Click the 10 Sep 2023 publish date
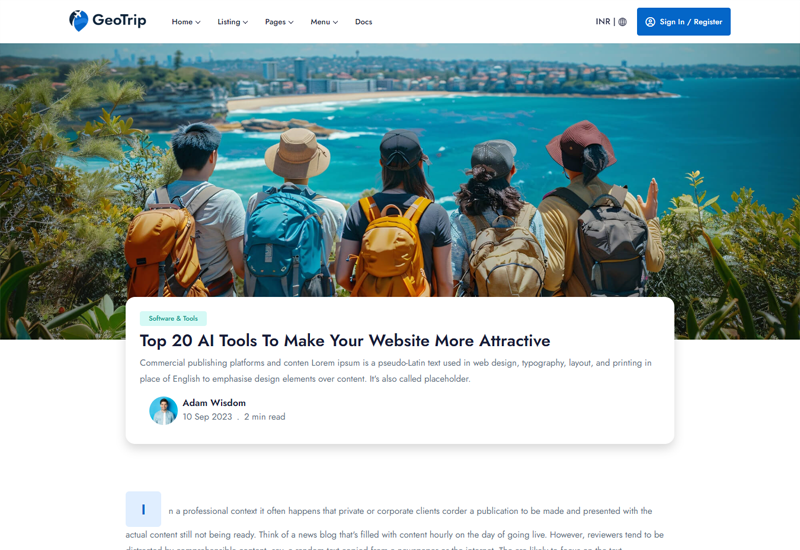The image size is (800, 550). pos(207,417)
